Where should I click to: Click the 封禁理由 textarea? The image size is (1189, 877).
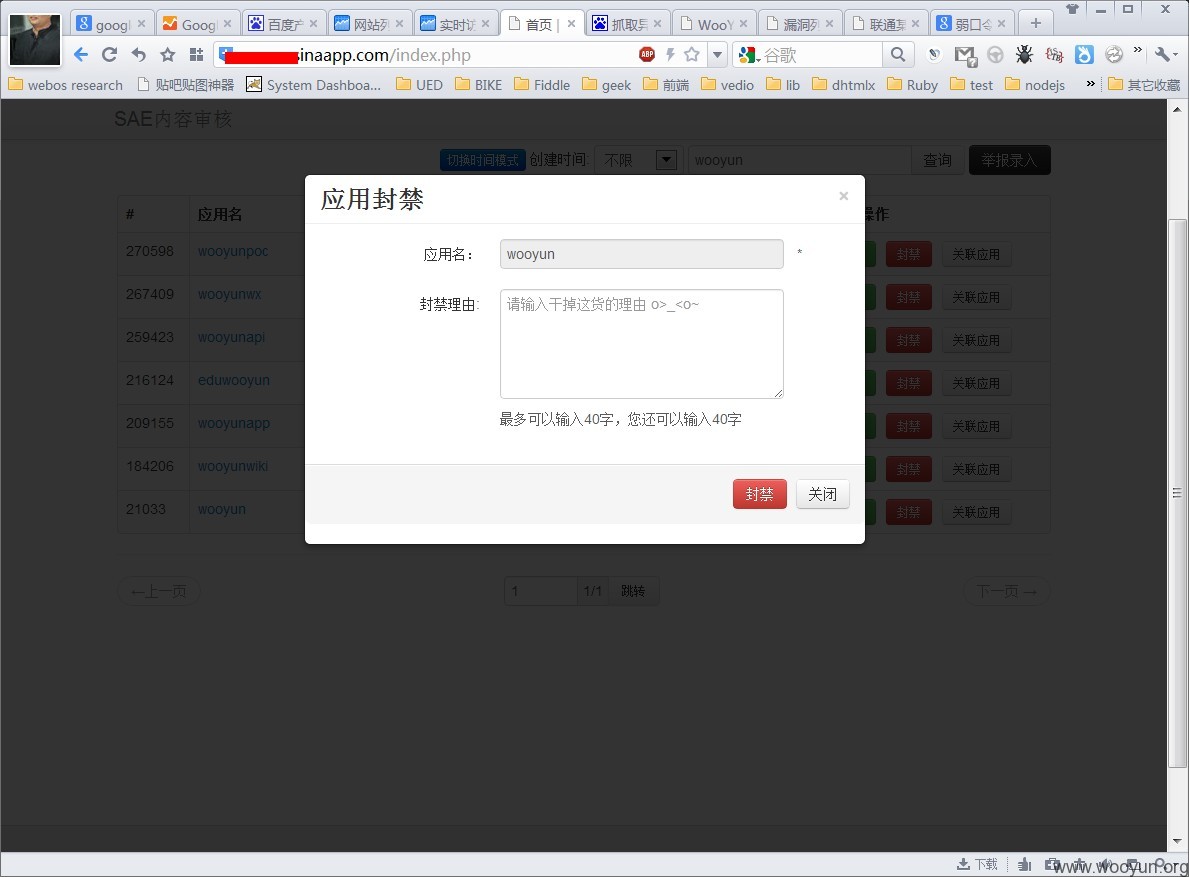click(642, 343)
